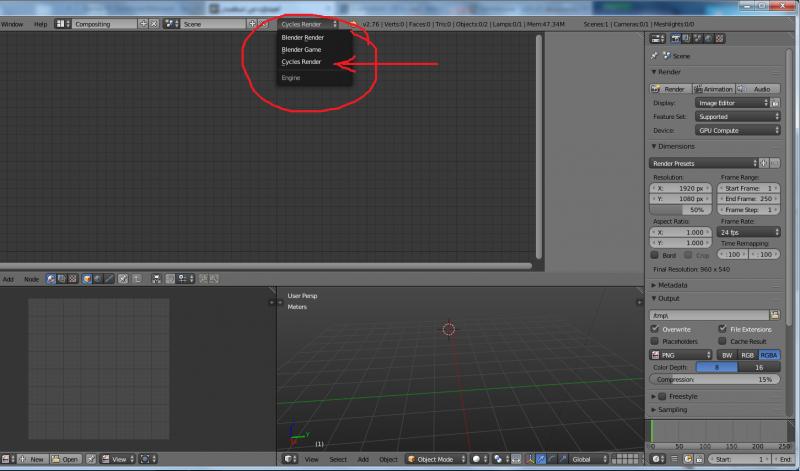Open the Display Image Editor dropdown
This screenshot has height=471, width=800.
click(x=732, y=103)
